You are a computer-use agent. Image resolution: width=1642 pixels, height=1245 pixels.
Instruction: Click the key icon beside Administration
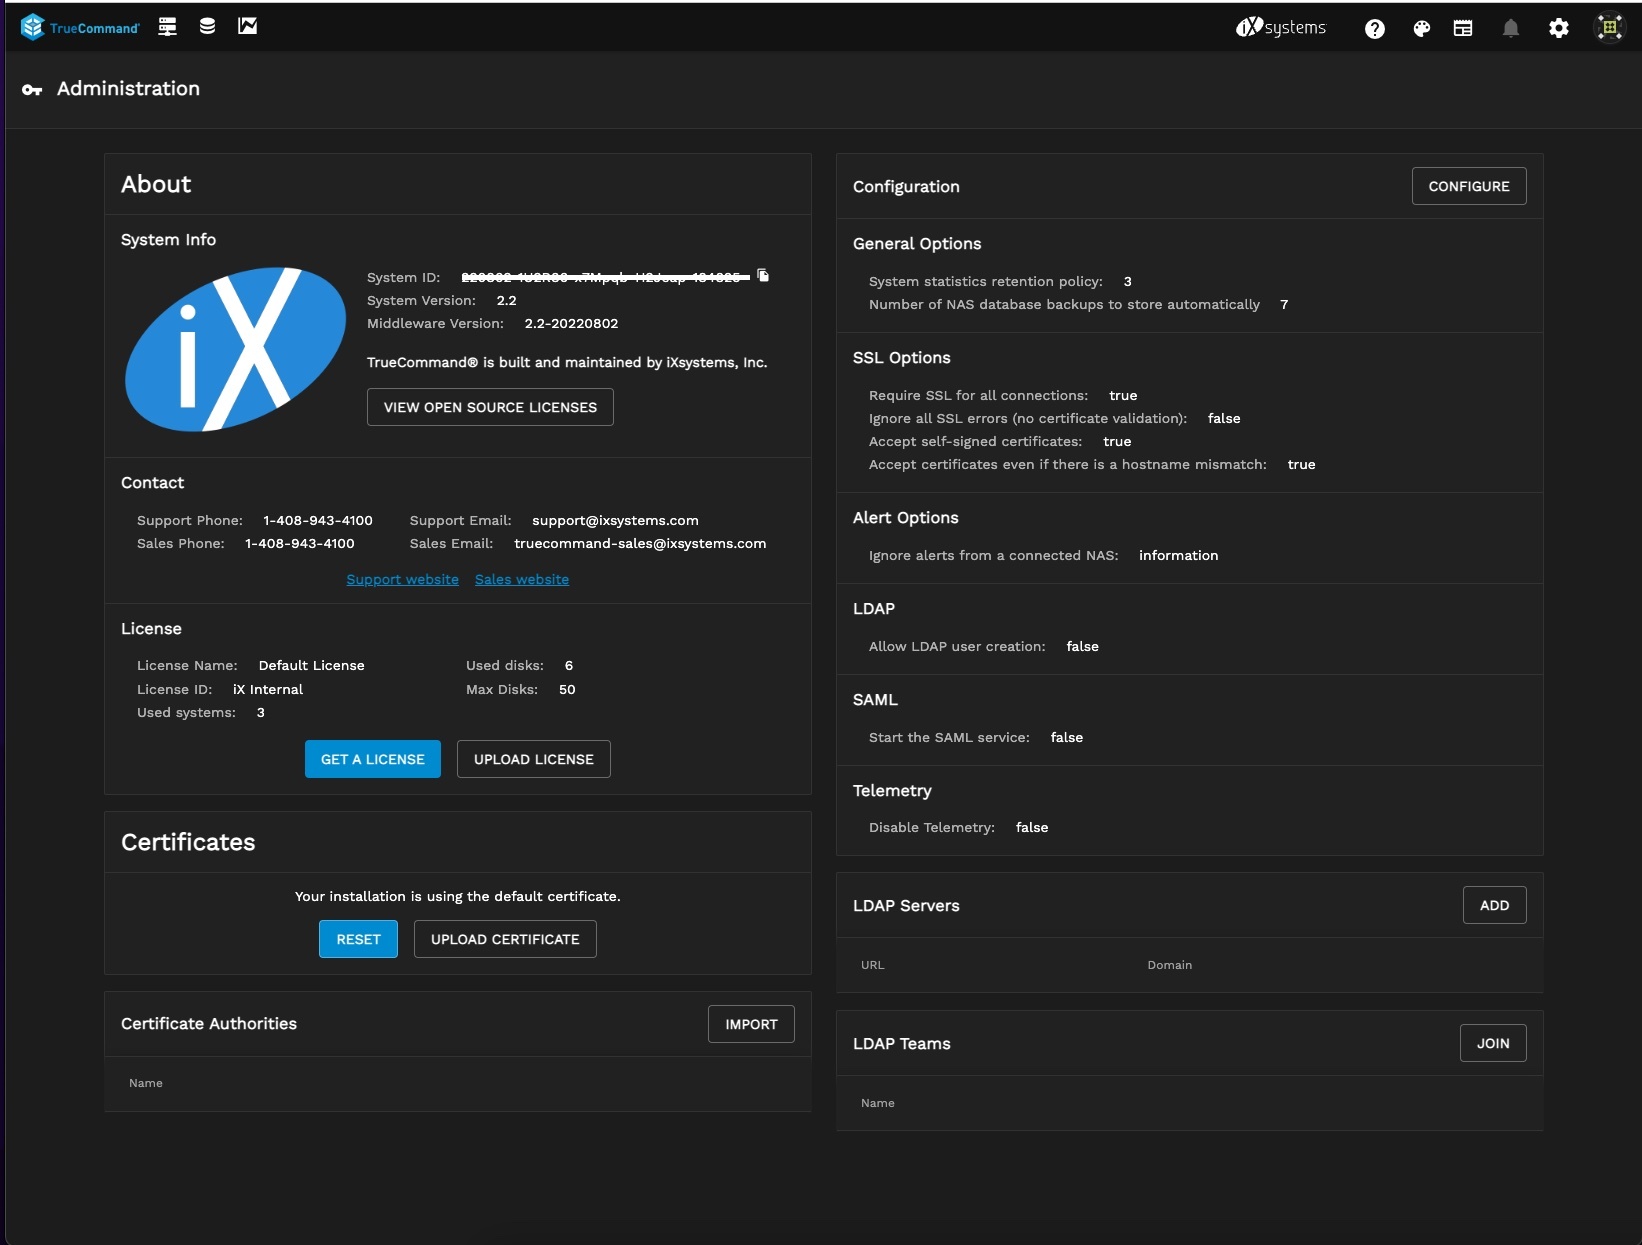point(32,90)
